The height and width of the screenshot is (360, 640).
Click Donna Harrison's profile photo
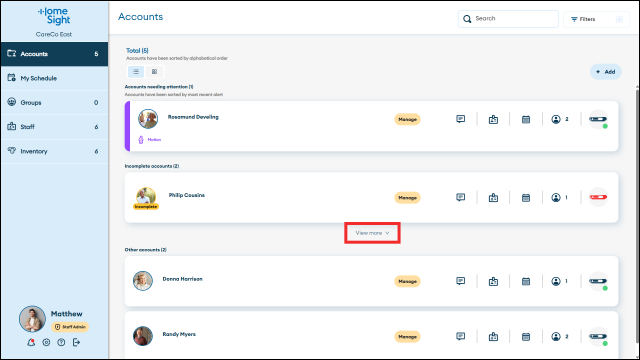tap(143, 281)
